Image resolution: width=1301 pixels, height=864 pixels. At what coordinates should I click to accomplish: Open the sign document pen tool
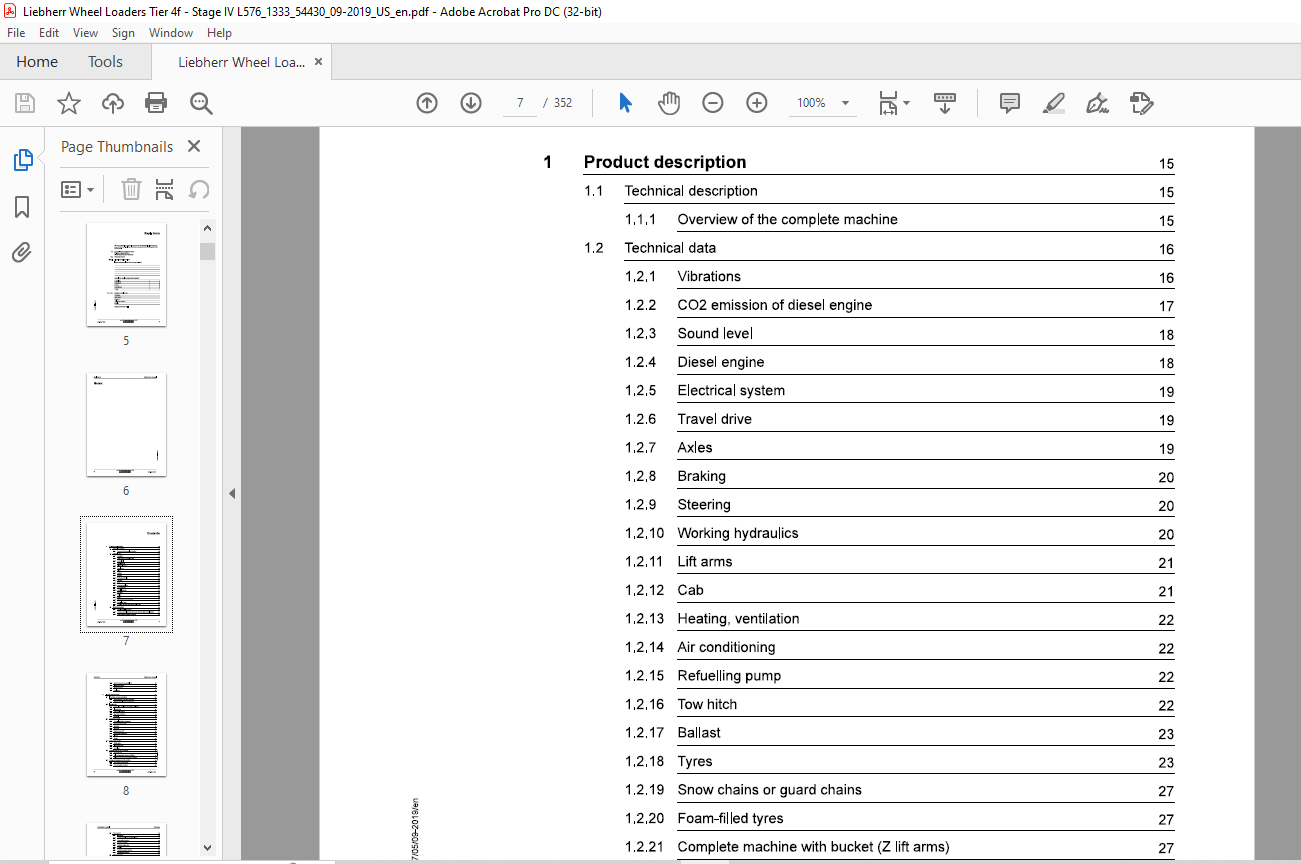(1097, 103)
